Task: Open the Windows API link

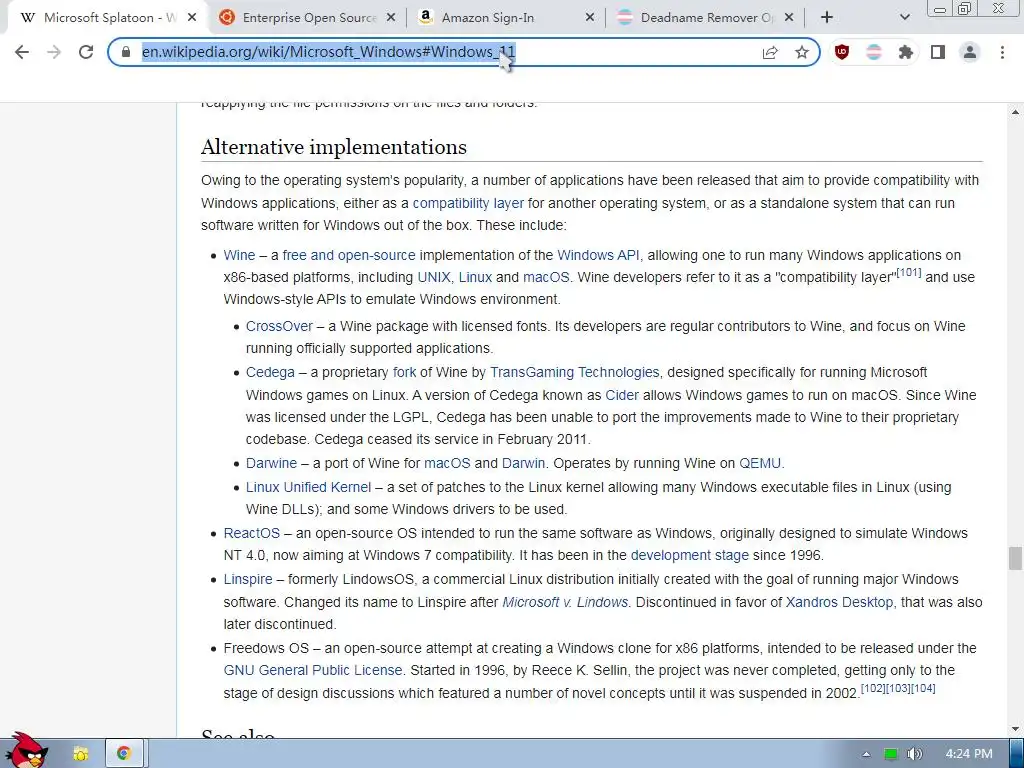Action: coord(598,255)
